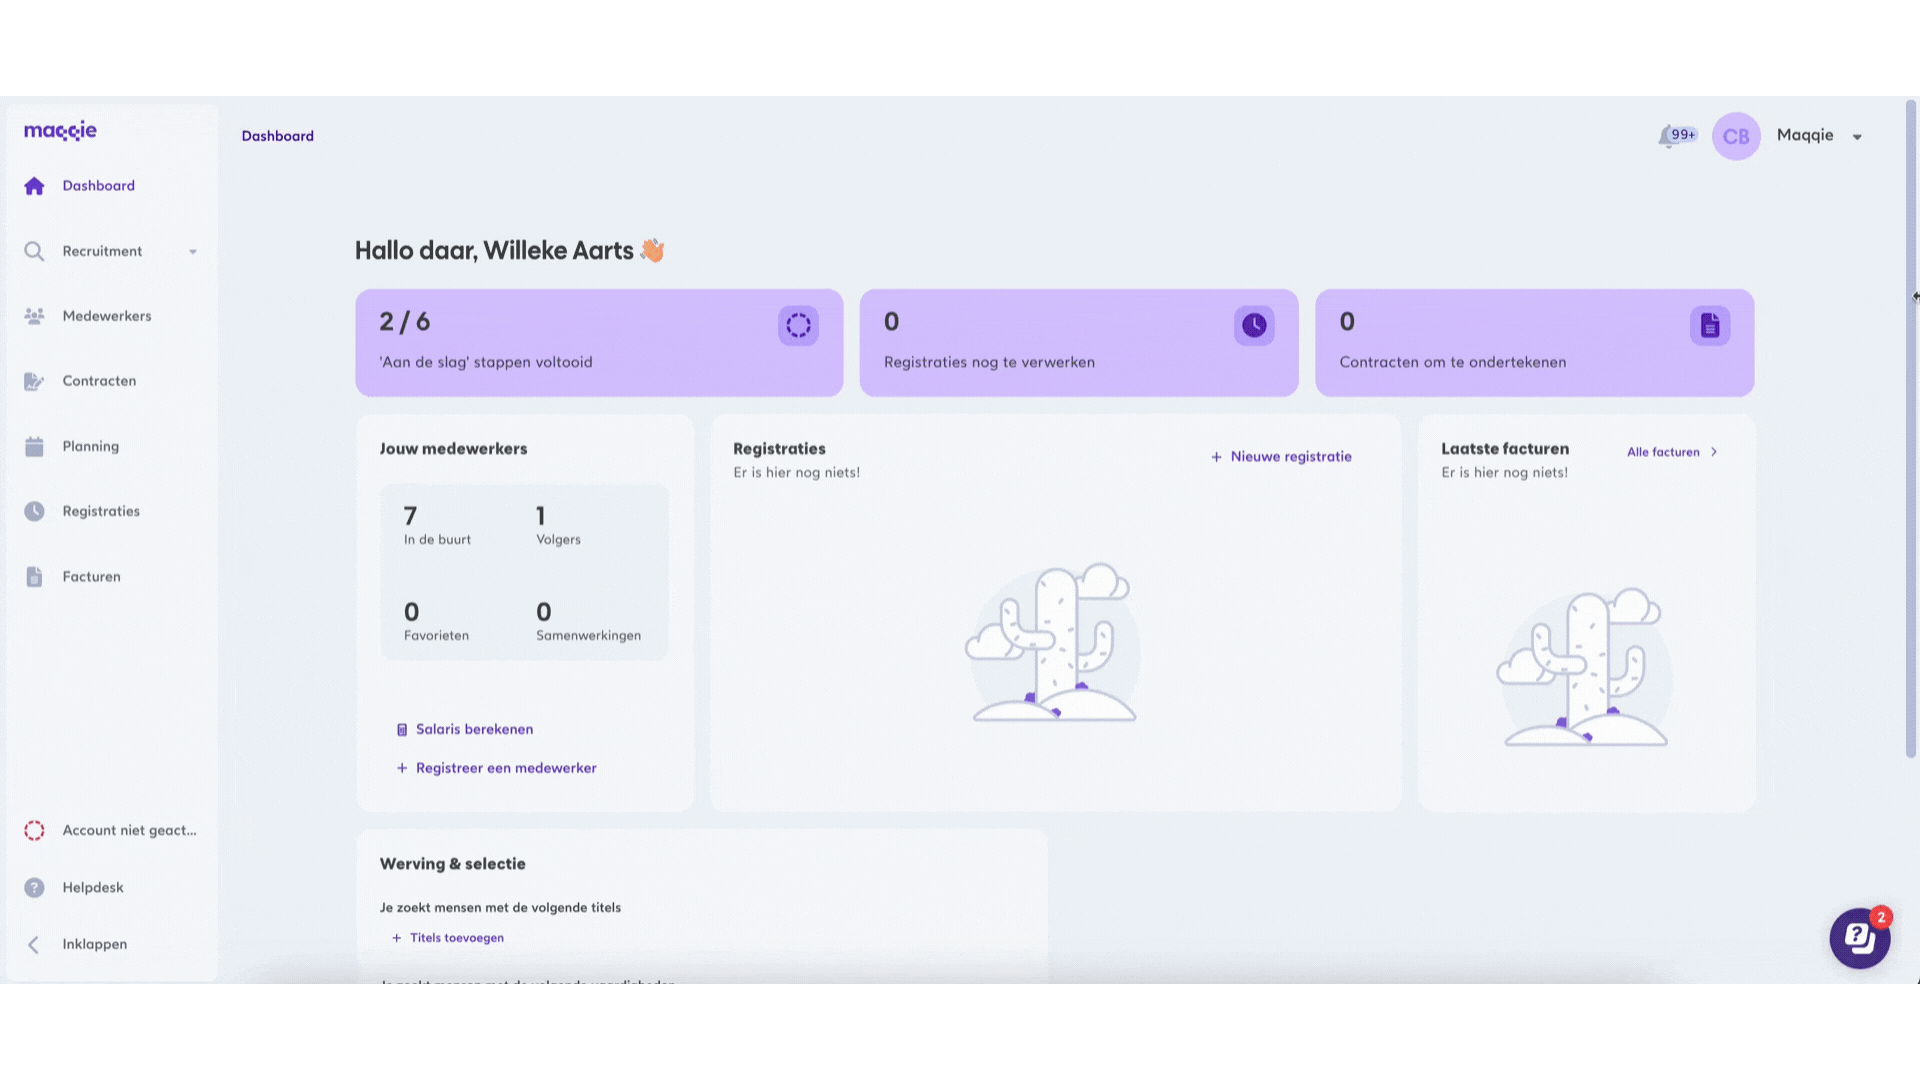The image size is (1920, 1080).
Task: Click the Recruitment magnifier icon
Action: pos(34,251)
